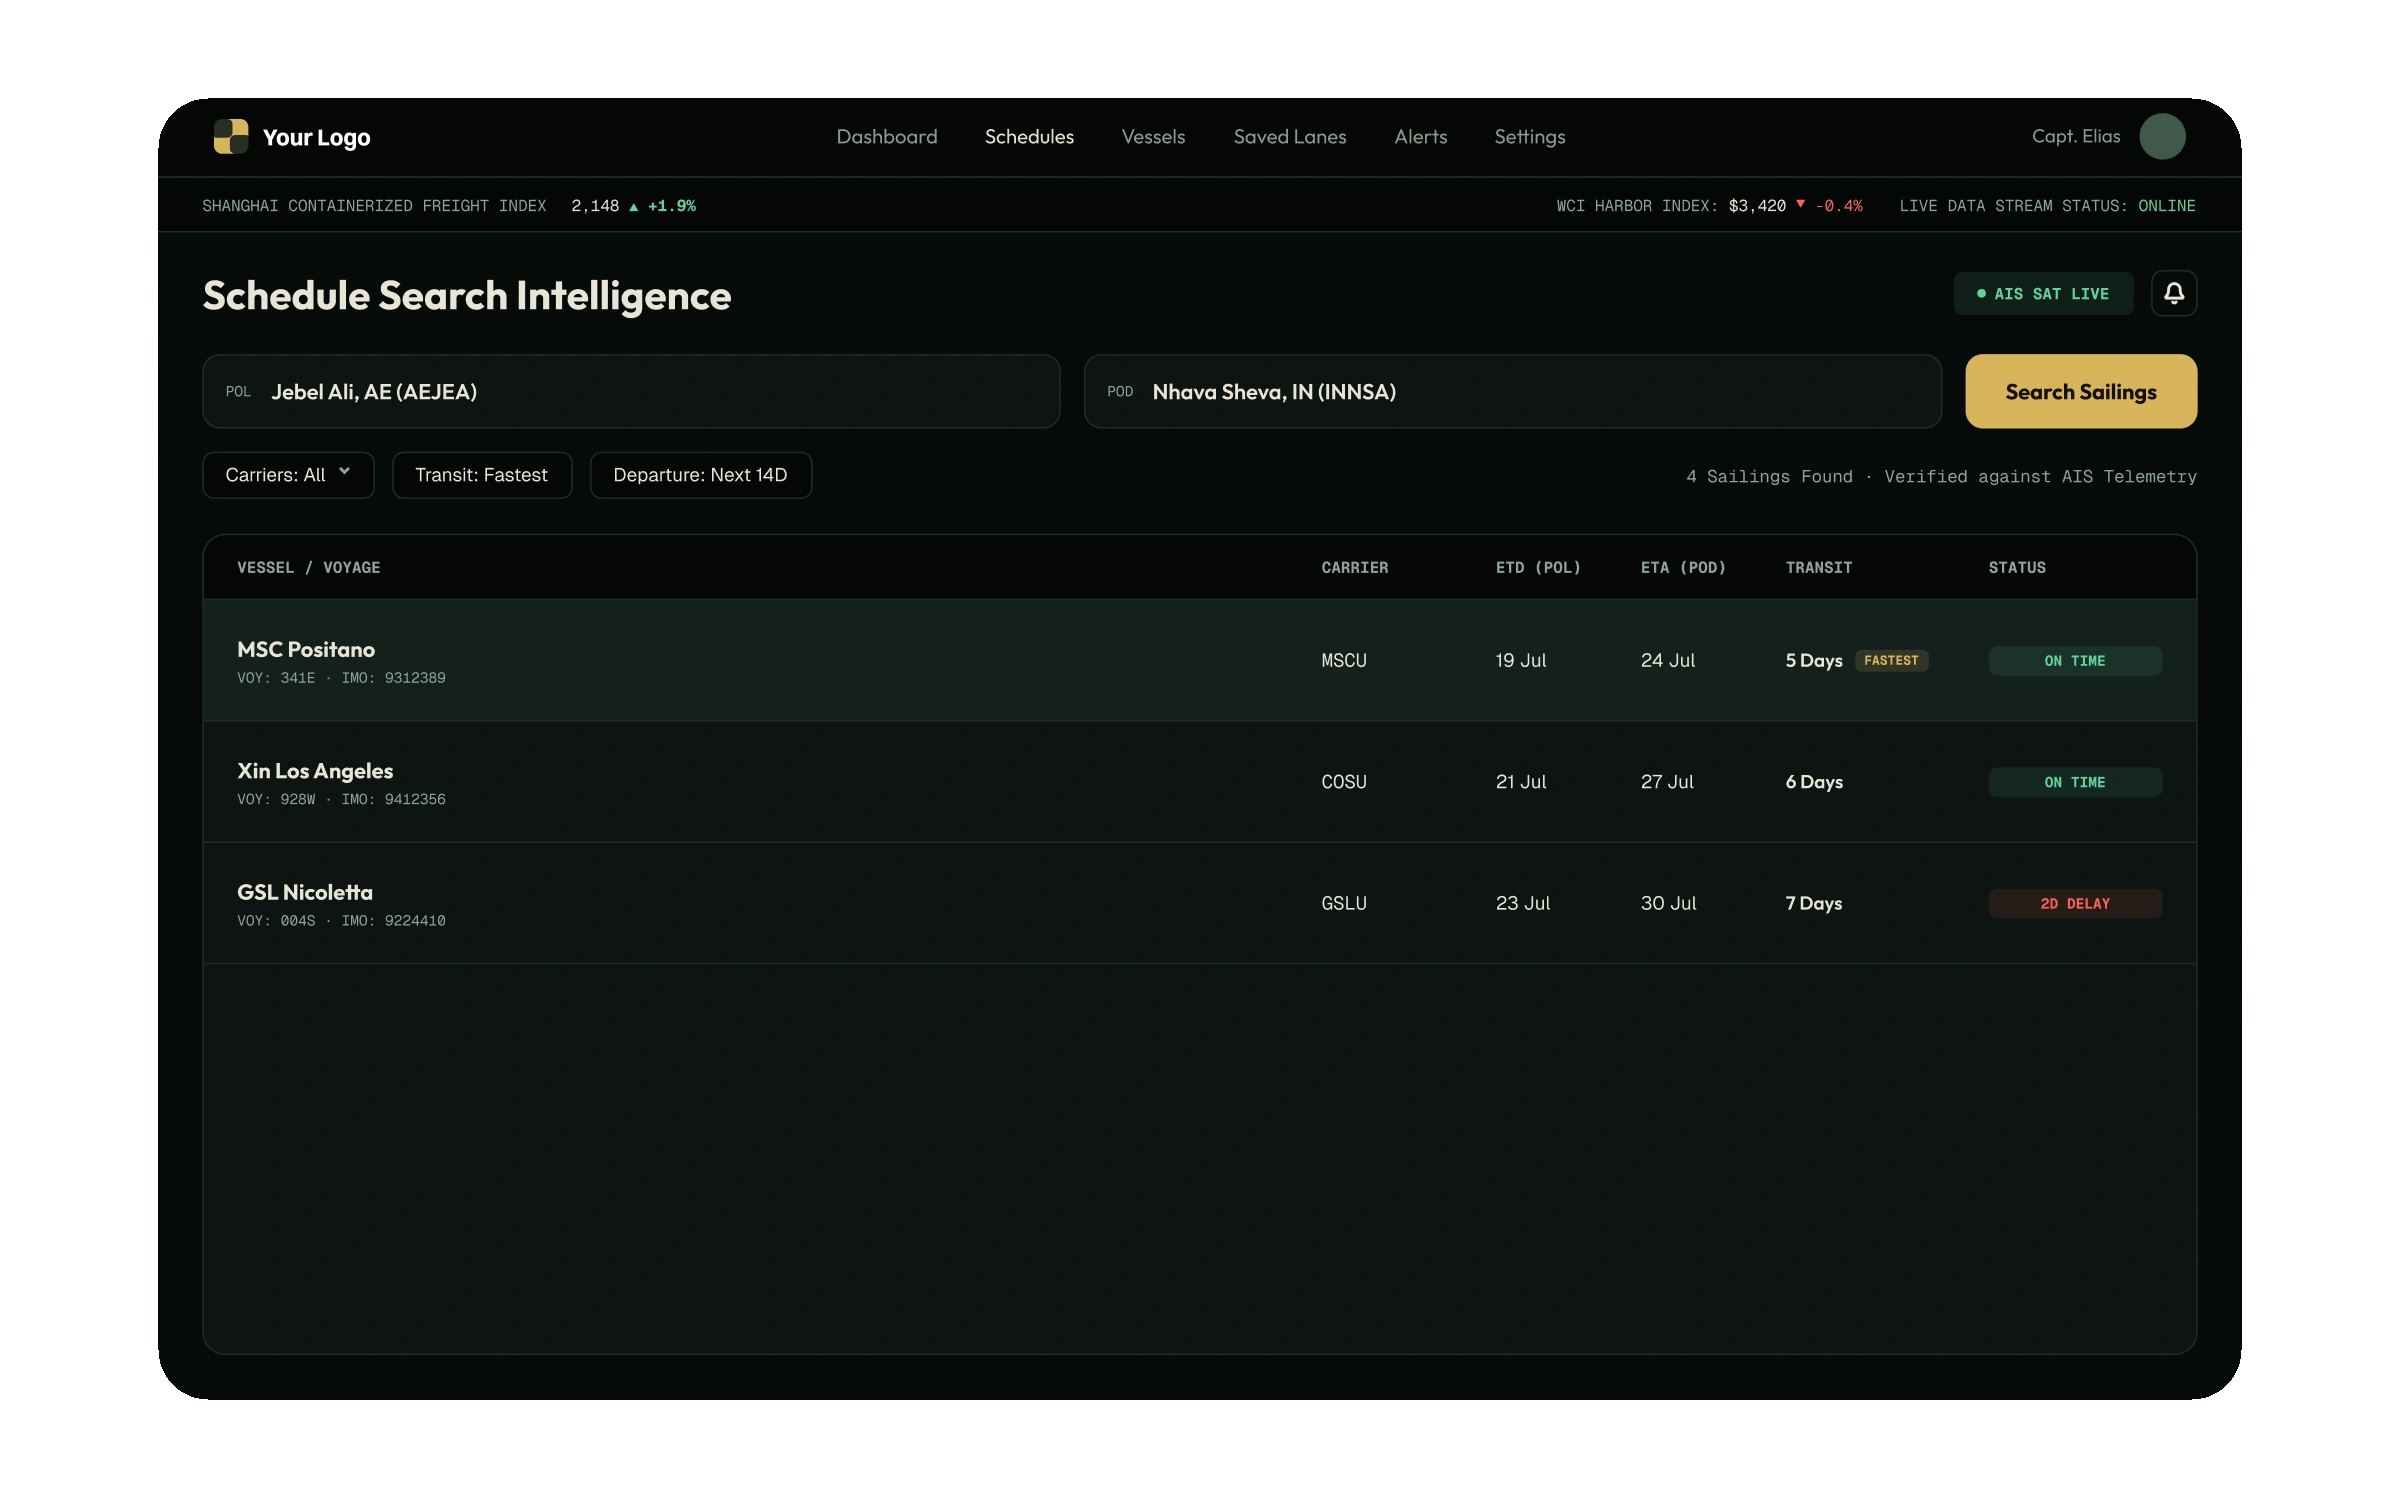Edit the POL Jebel Ali field
Image resolution: width=2400 pixels, height=1498 pixels.
[x=631, y=392]
